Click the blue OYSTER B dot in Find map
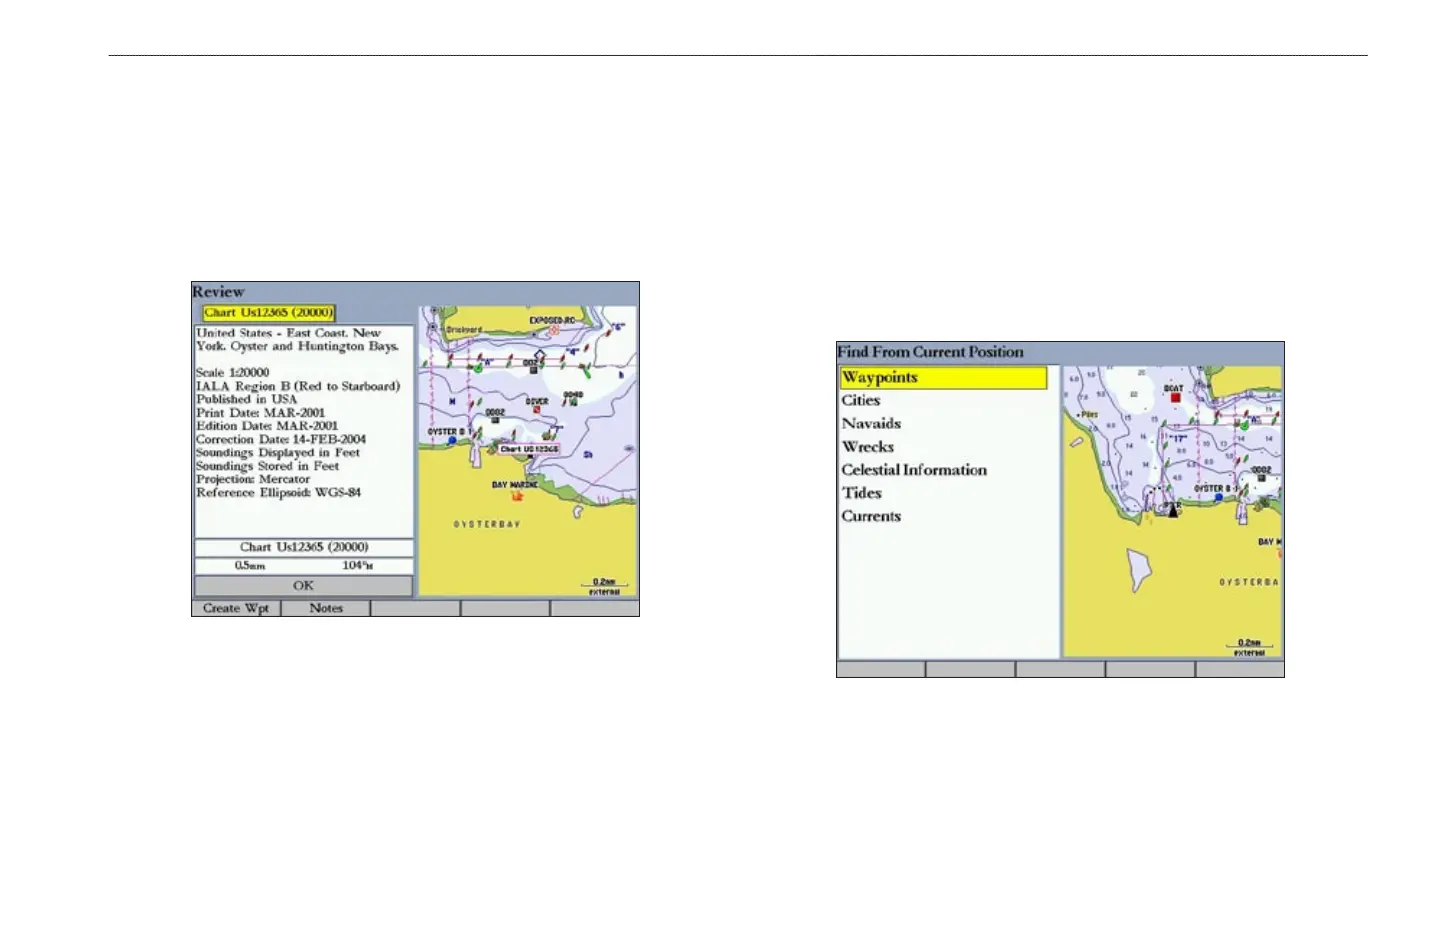1440x936 pixels. pyautogui.click(x=1218, y=497)
